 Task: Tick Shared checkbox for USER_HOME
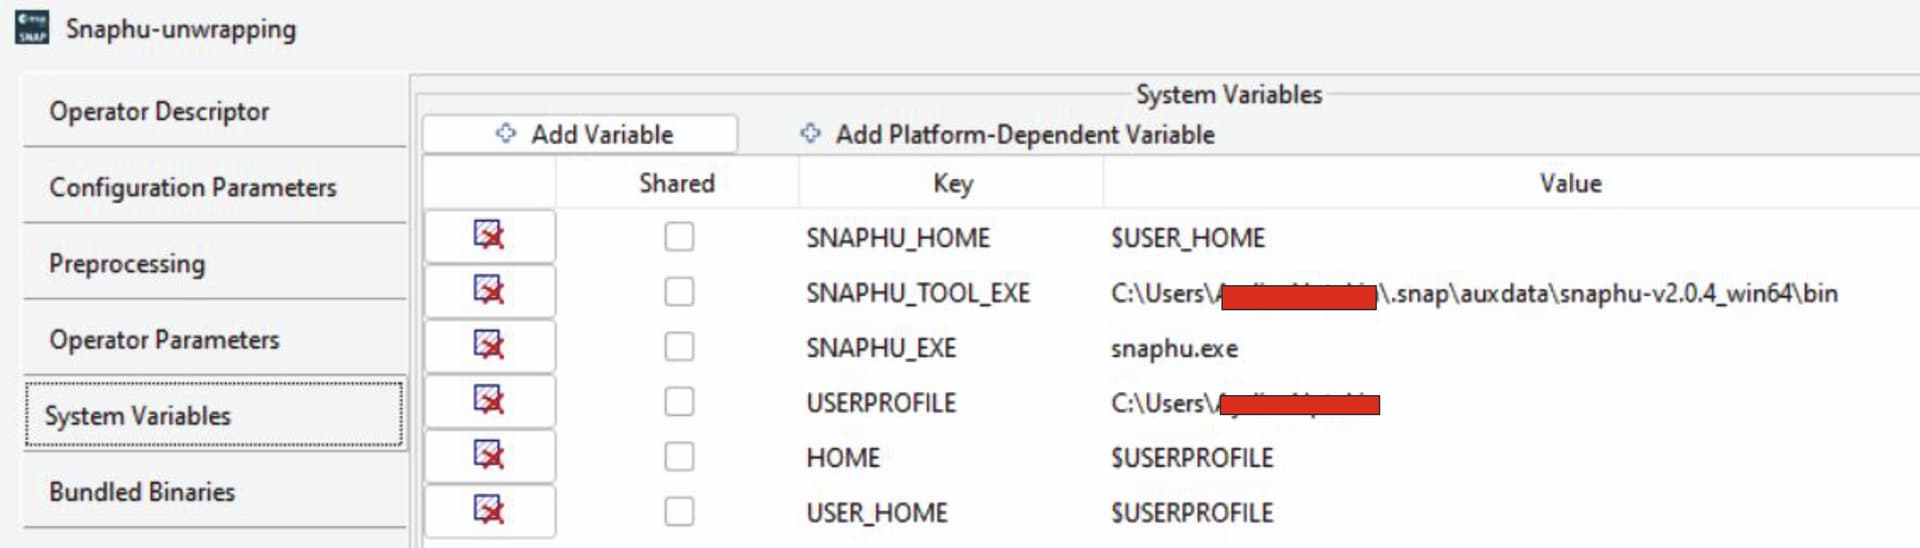coord(679,512)
